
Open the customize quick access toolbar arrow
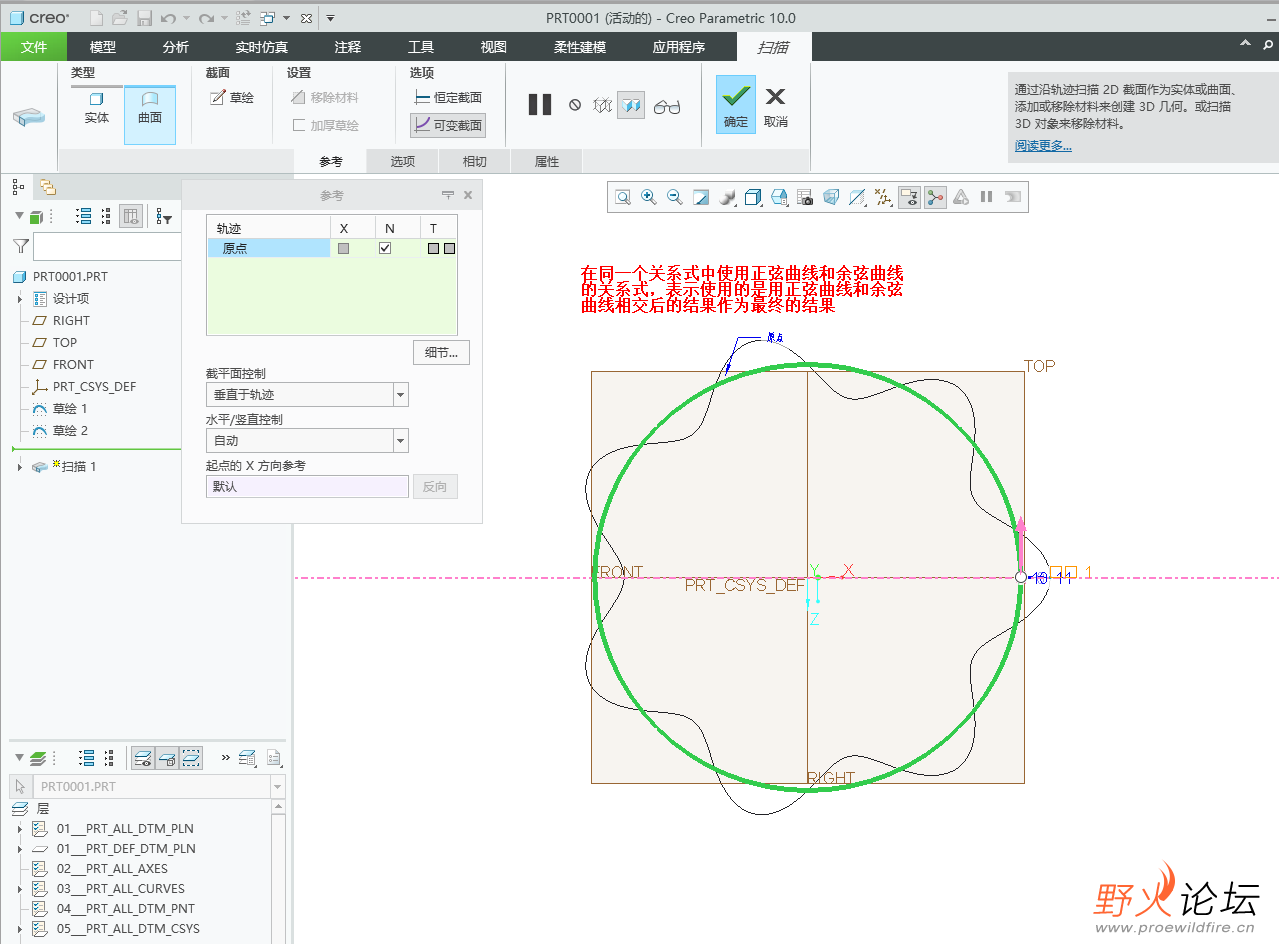click(331, 18)
